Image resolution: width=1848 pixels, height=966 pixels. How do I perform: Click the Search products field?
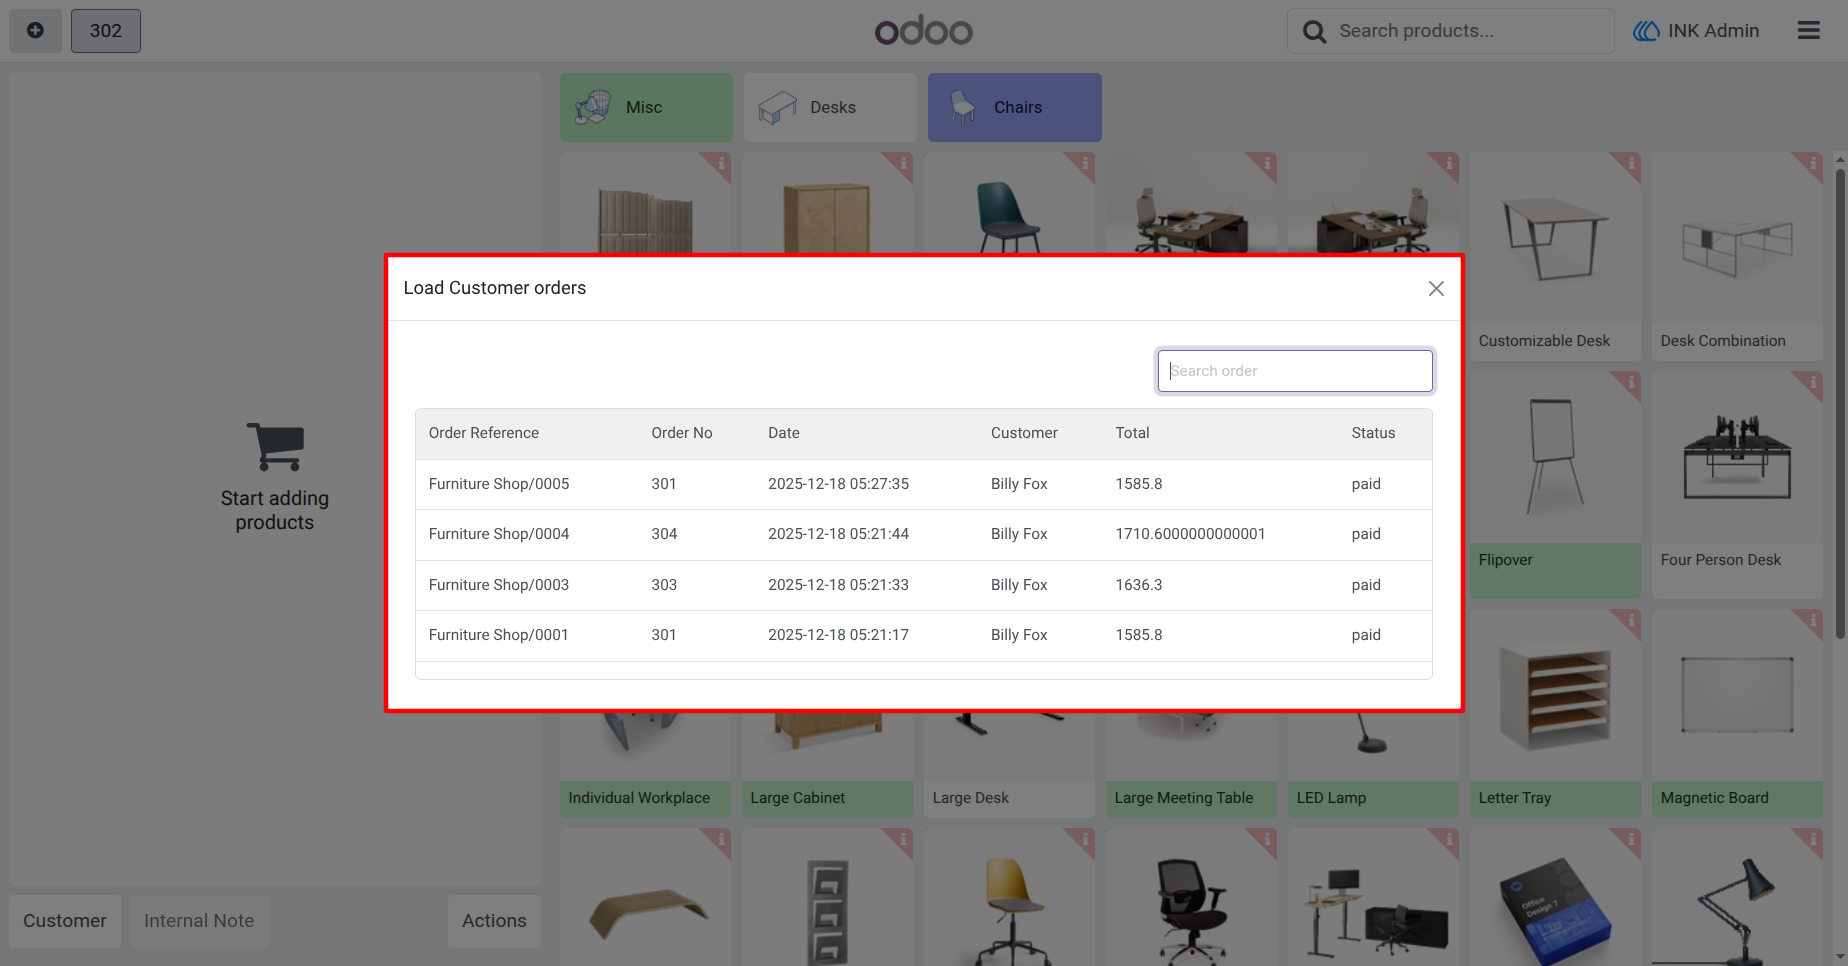click(x=1451, y=31)
